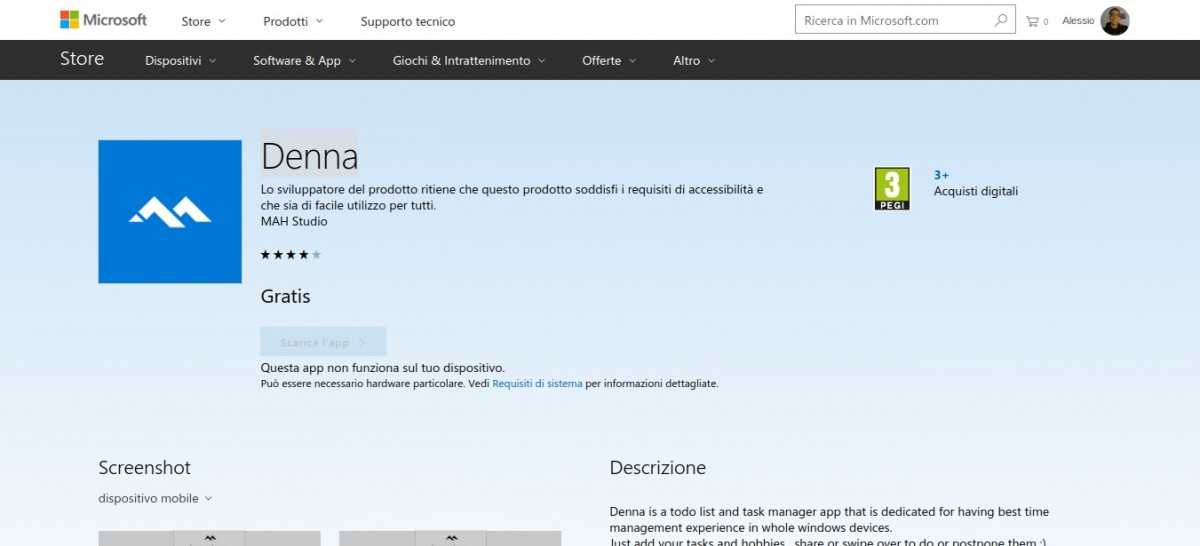Click 'Questa app non funziona' message
Image resolution: width=1200 pixels, height=546 pixels.
click(x=383, y=368)
